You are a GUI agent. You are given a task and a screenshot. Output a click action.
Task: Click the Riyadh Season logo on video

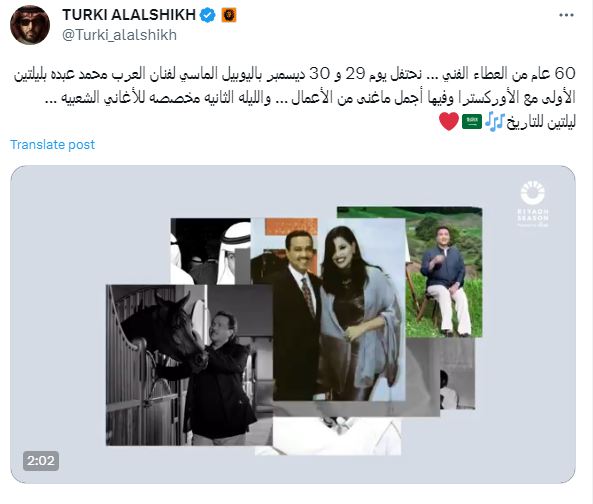pos(532,203)
